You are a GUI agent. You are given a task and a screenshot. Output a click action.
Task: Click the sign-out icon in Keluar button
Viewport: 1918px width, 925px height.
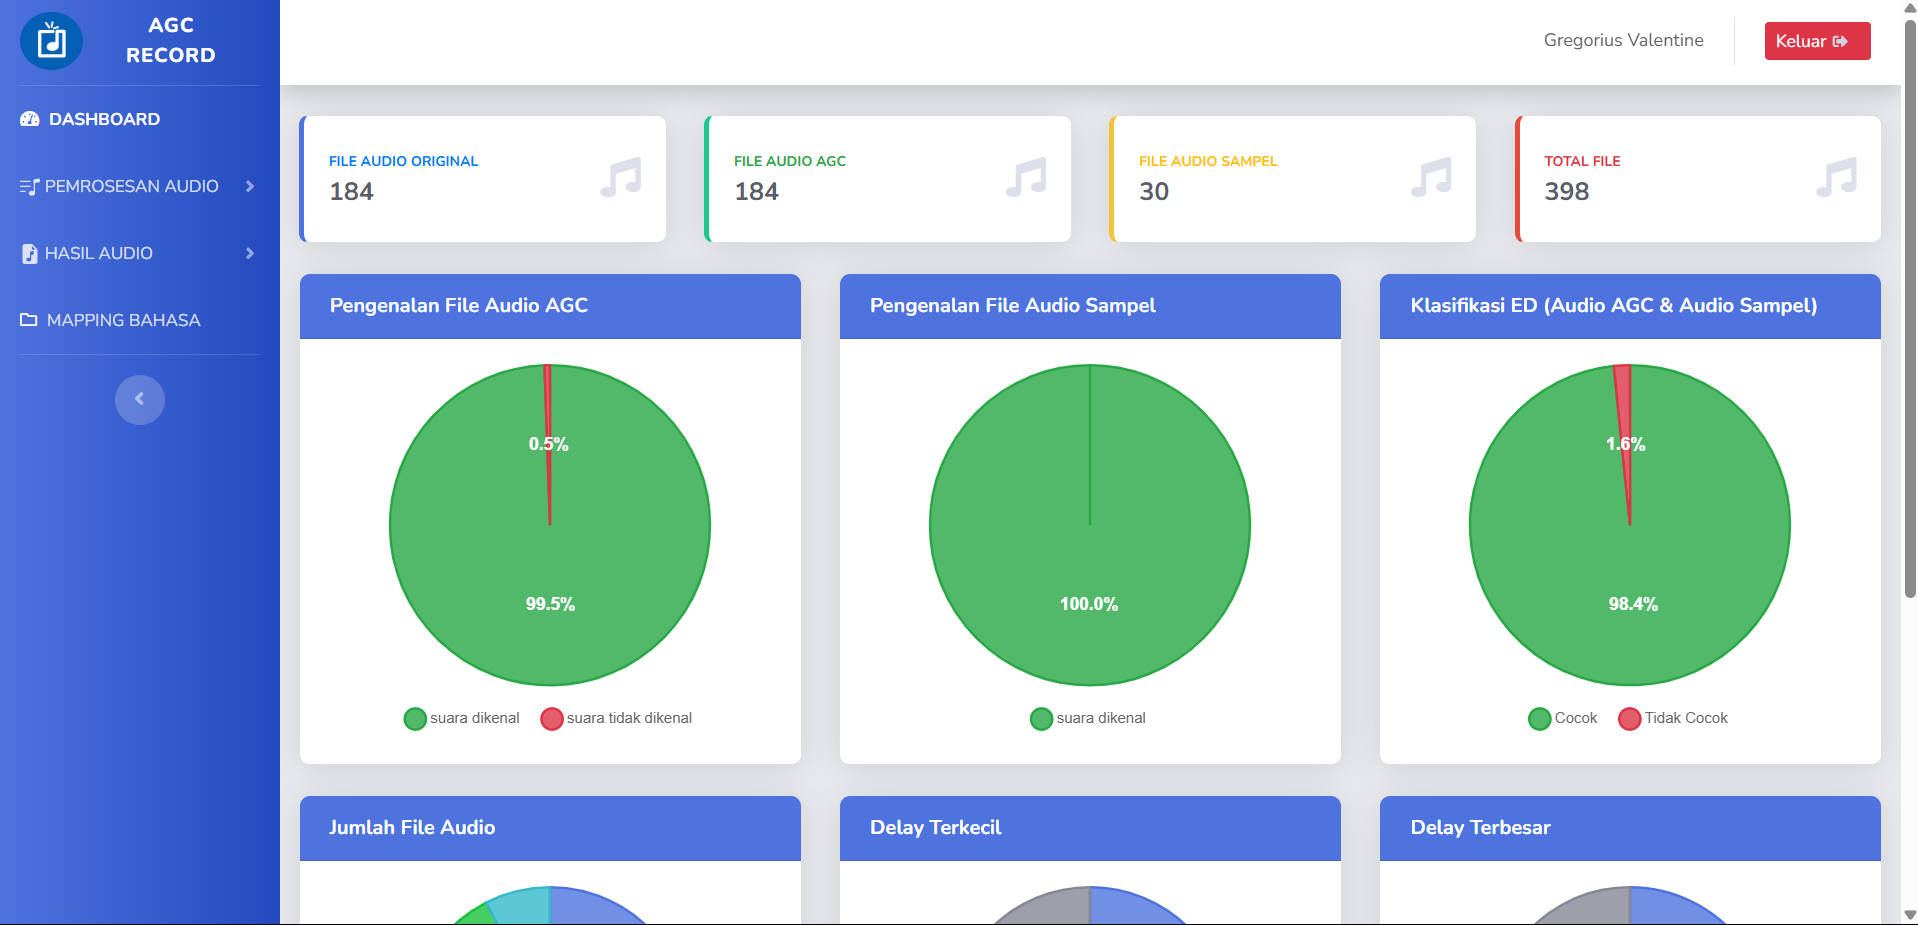pos(1840,41)
